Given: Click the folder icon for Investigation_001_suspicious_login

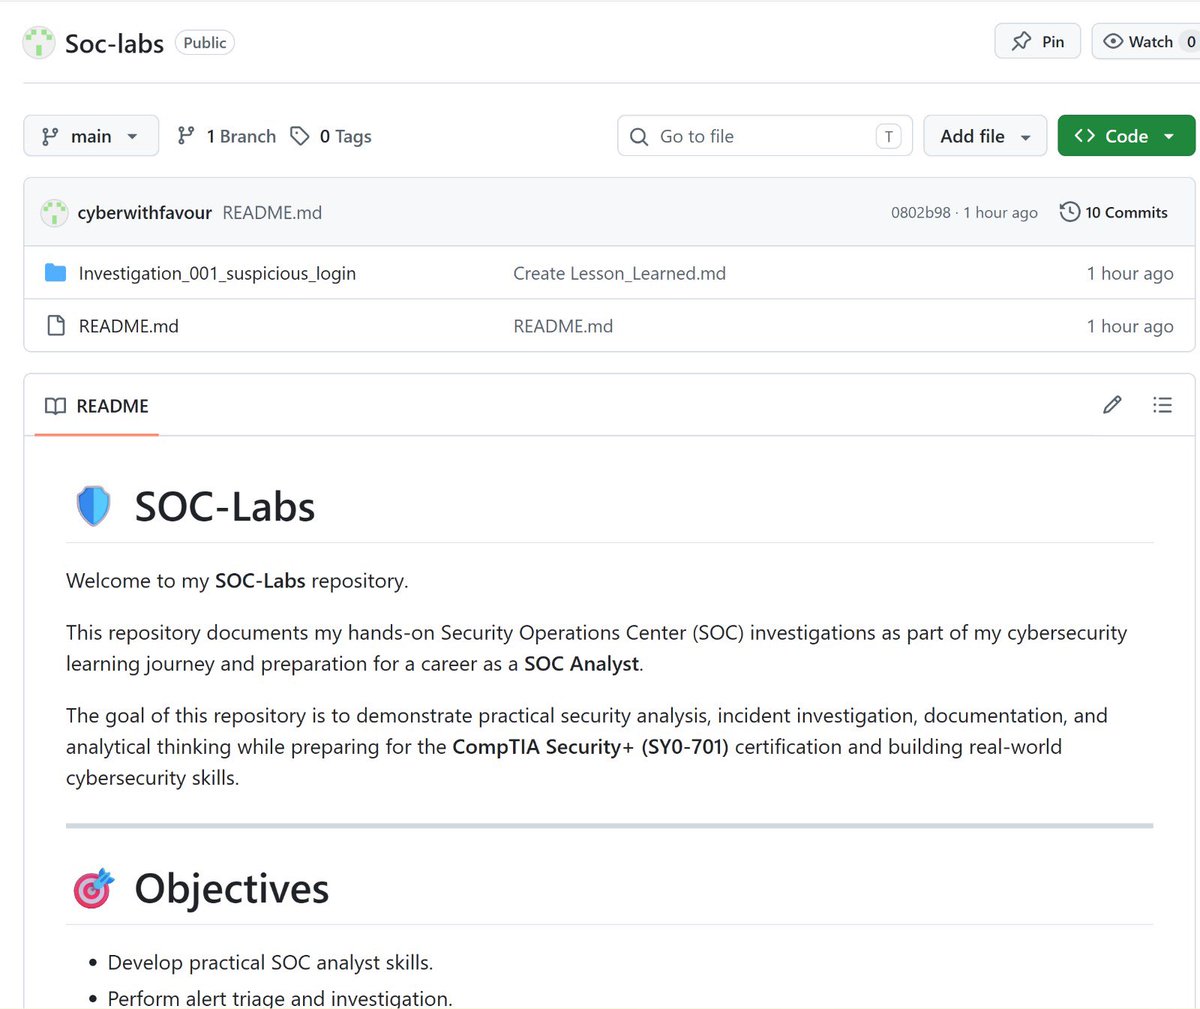Looking at the screenshot, I should 56,273.
